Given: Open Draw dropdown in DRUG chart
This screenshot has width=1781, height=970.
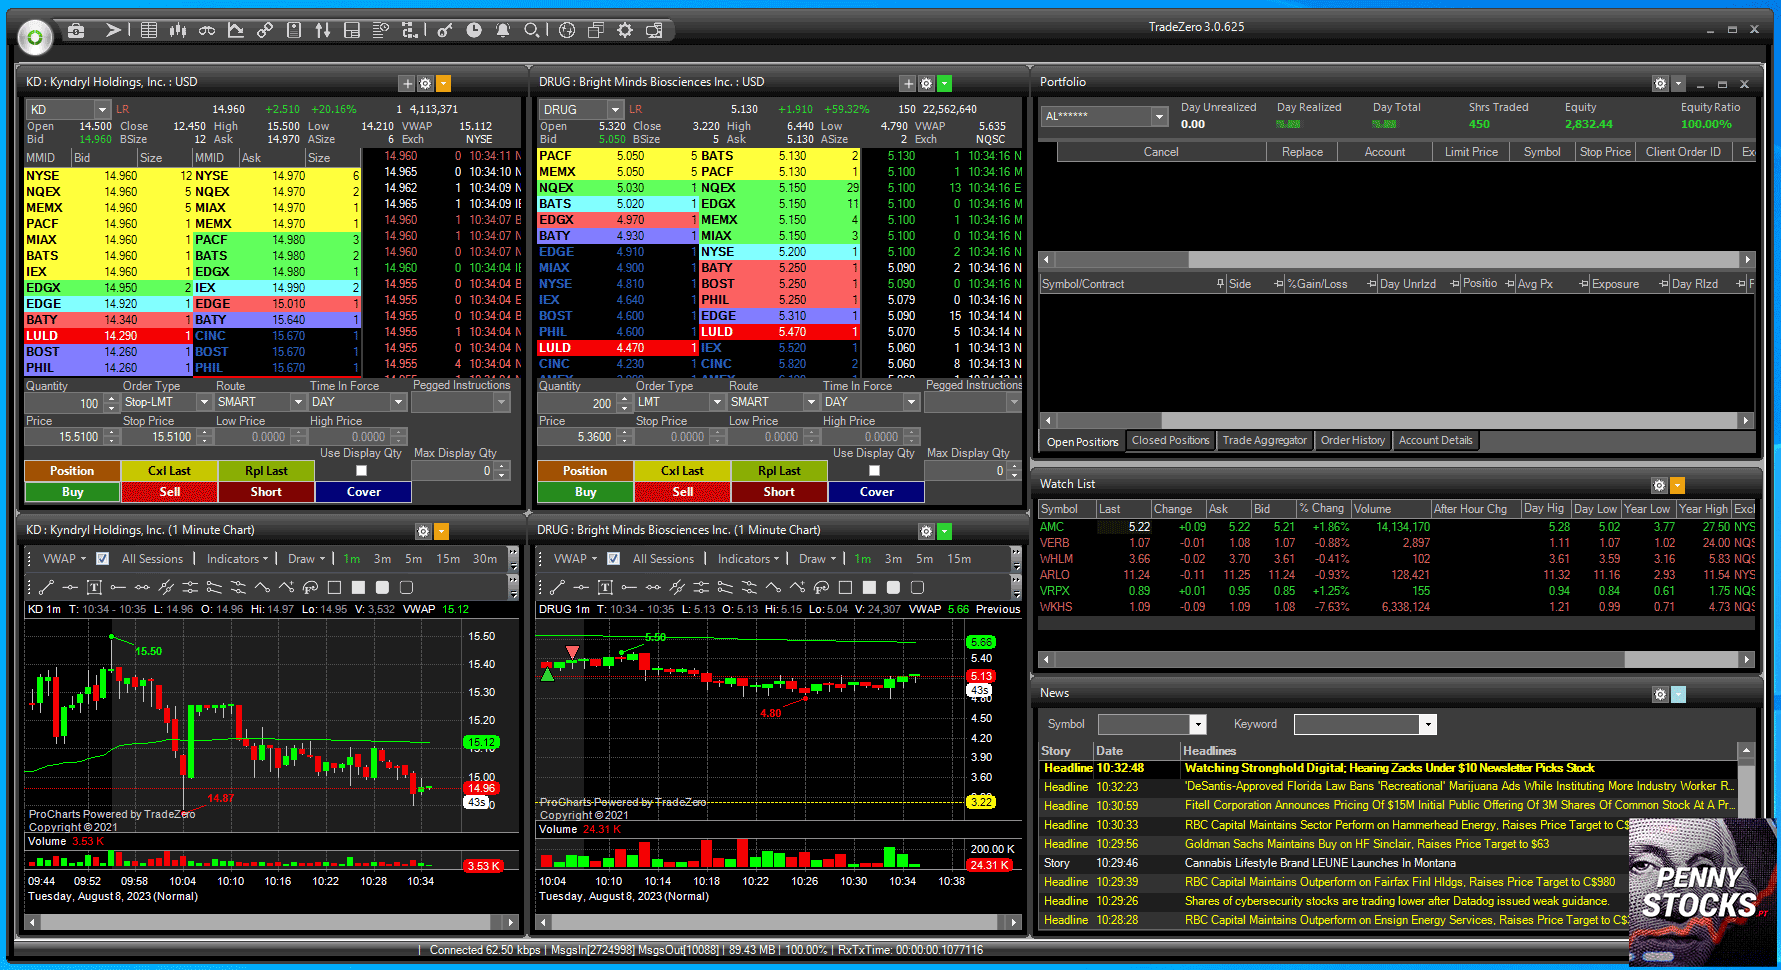Looking at the screenshot, I should point(817,559).
